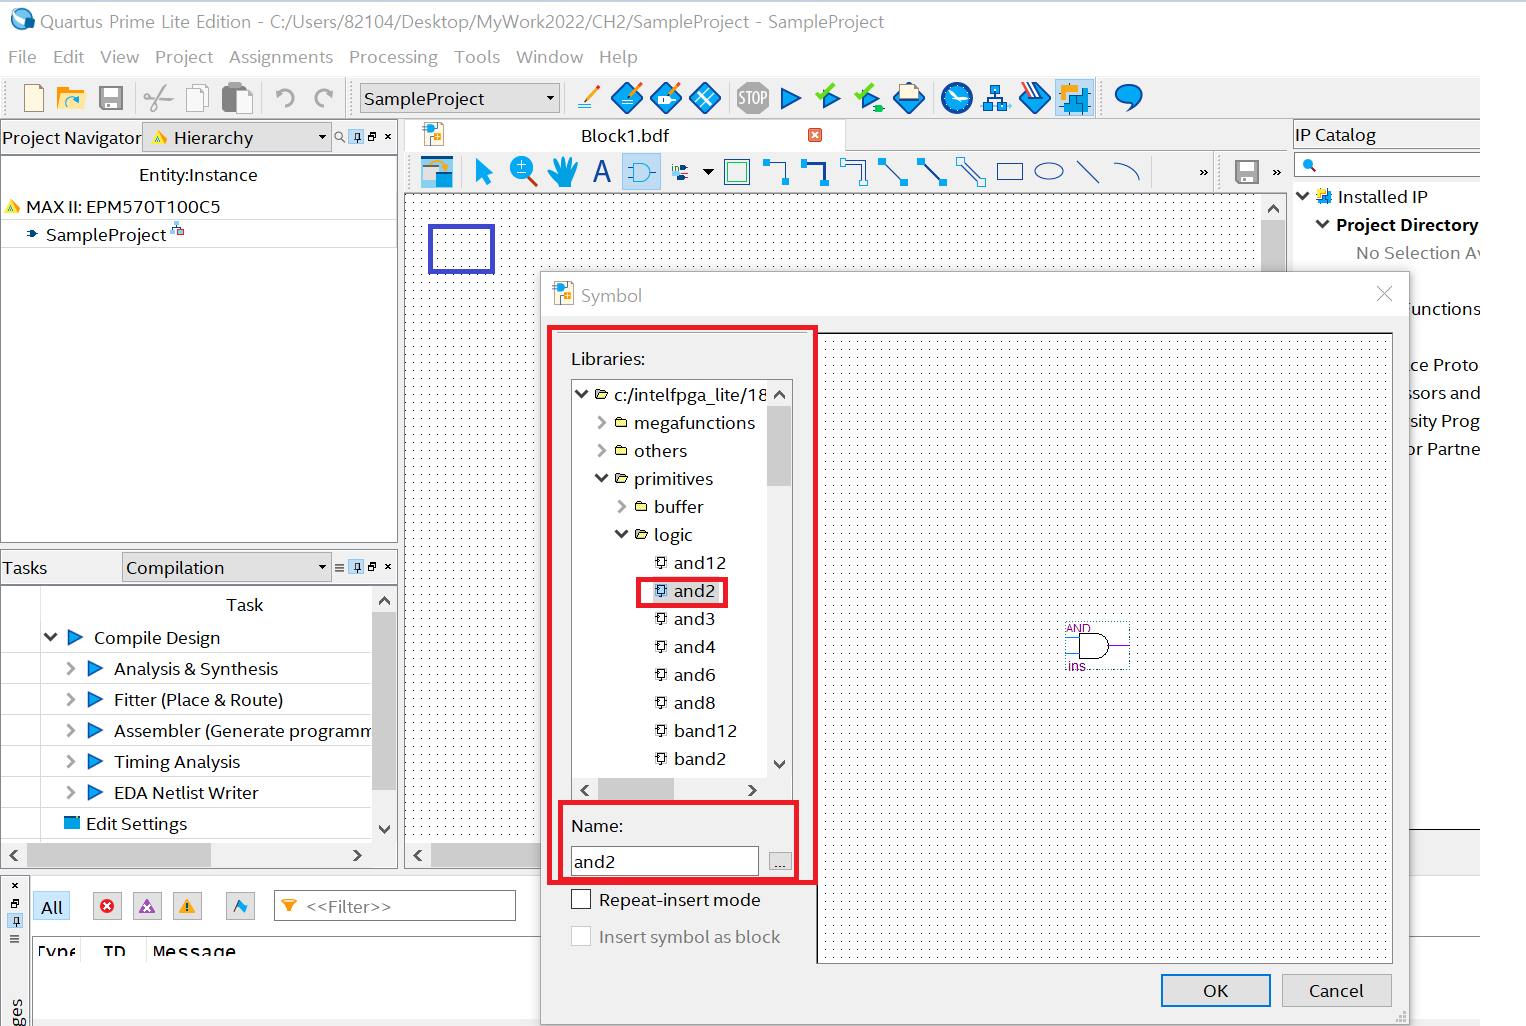Screen dimensions: 1526x1026
Task: Select the Zoom magnifier tool
Action: [x=523, y=172]
